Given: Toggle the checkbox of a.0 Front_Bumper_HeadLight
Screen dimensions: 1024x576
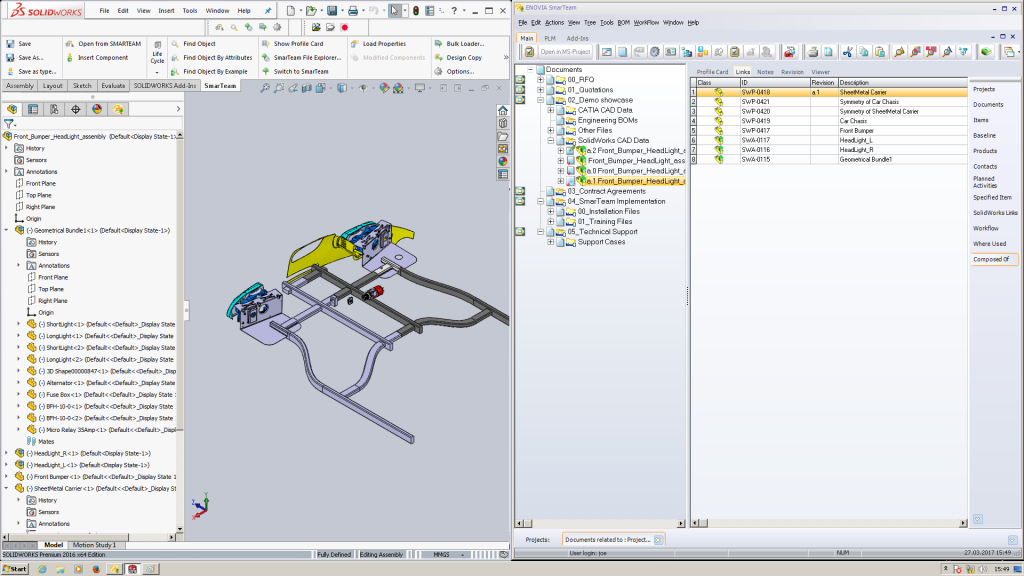Looking at the screenshot, I should click(x=571, y=171).
